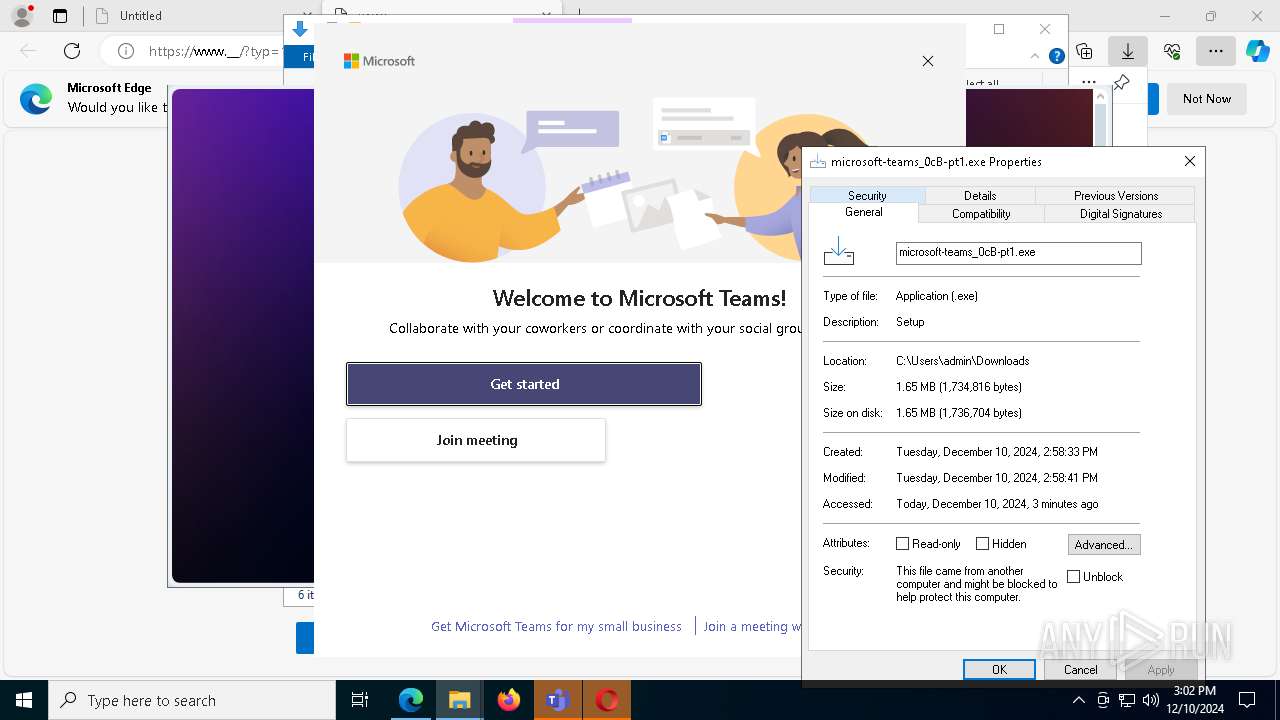Click Get started in Teams

click(x=524, y=384)
